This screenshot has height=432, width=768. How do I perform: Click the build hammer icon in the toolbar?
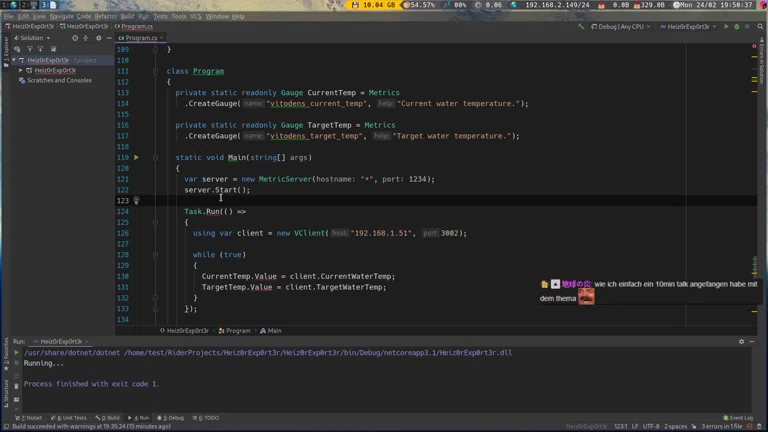pos(580,26)
